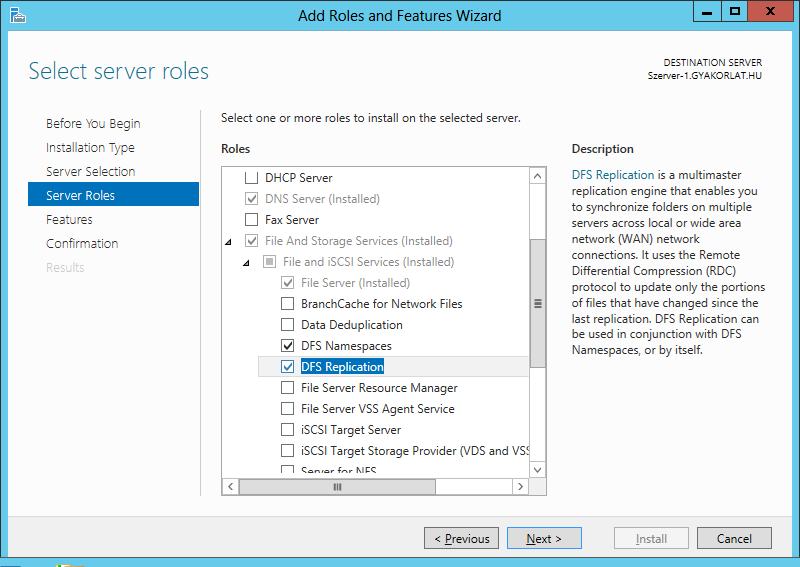This screenshot has height=567, width=800.
Task: Click the horizontal scrollbar thumb in roles list
Action: pos(337,487)
